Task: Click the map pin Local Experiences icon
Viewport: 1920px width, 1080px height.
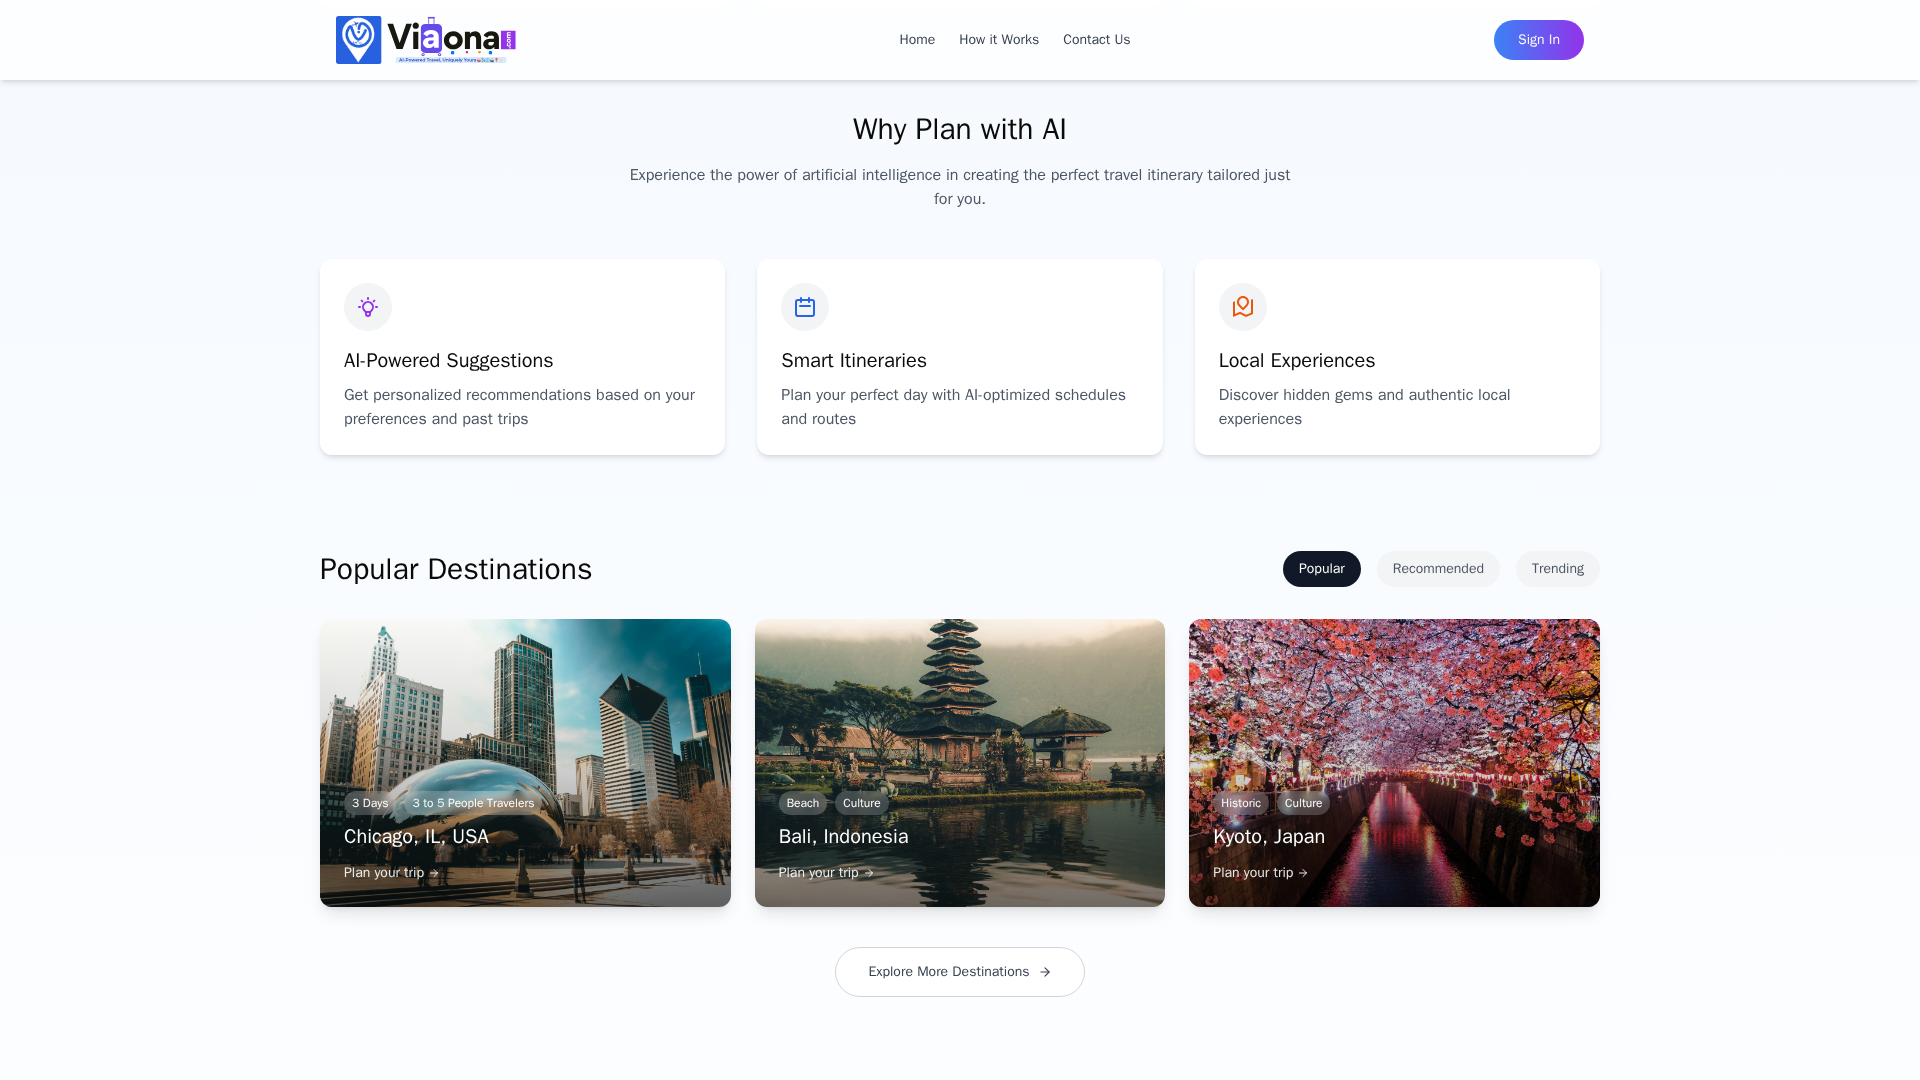Action: [1242, 307]
